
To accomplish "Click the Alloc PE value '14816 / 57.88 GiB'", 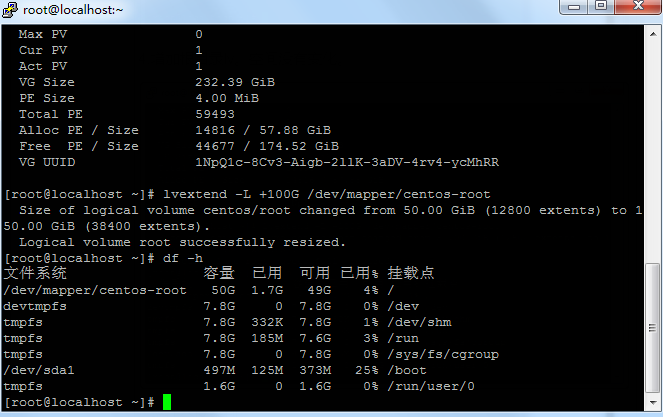I will click(263, 130).
